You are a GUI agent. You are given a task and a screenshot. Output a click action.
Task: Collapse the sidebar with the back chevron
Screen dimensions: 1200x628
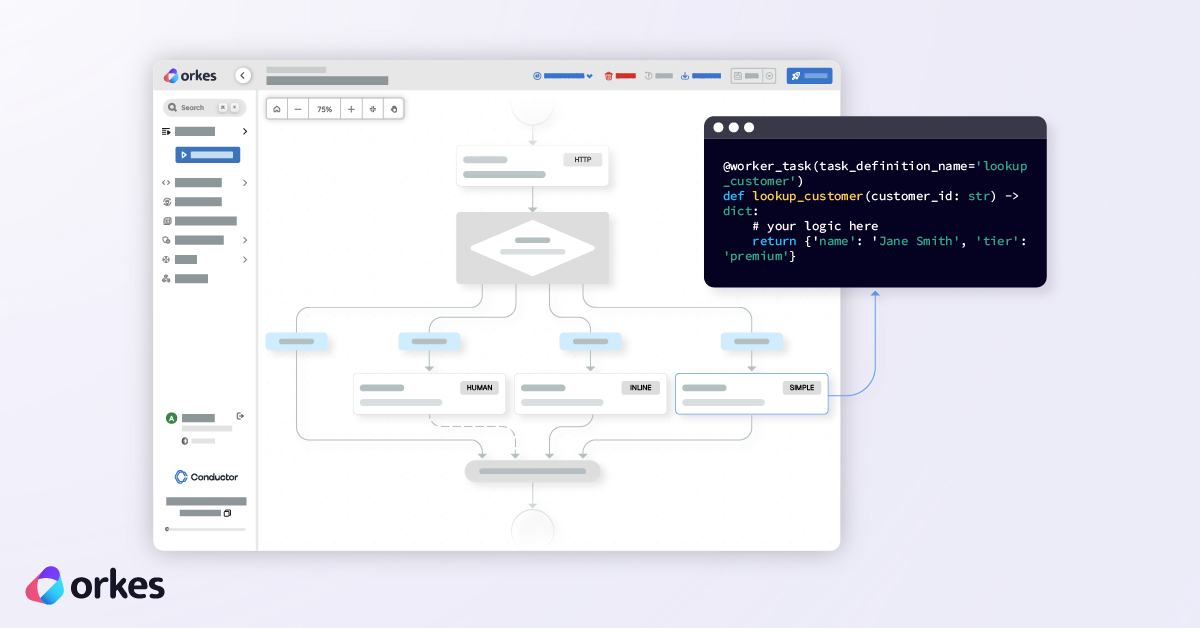click(243, 75)
